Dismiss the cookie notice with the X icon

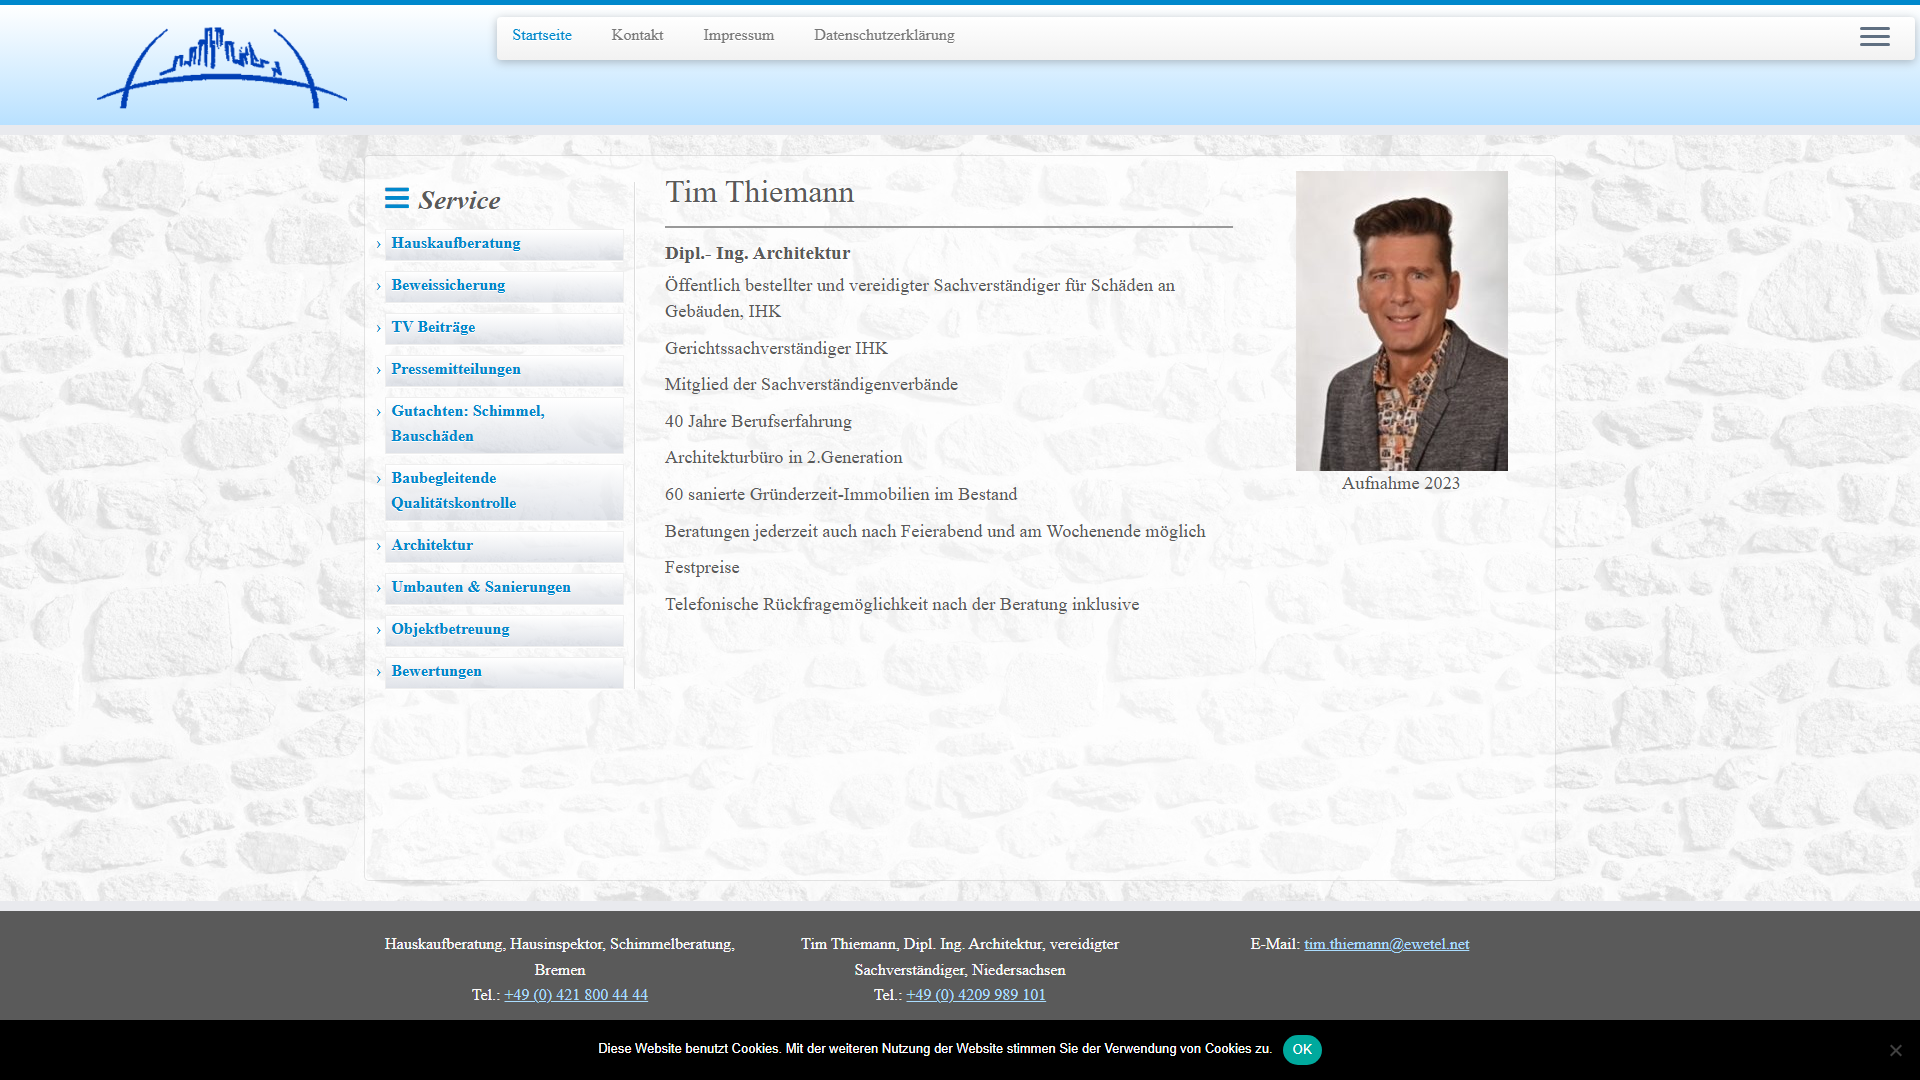[x=1895, y=1050]
